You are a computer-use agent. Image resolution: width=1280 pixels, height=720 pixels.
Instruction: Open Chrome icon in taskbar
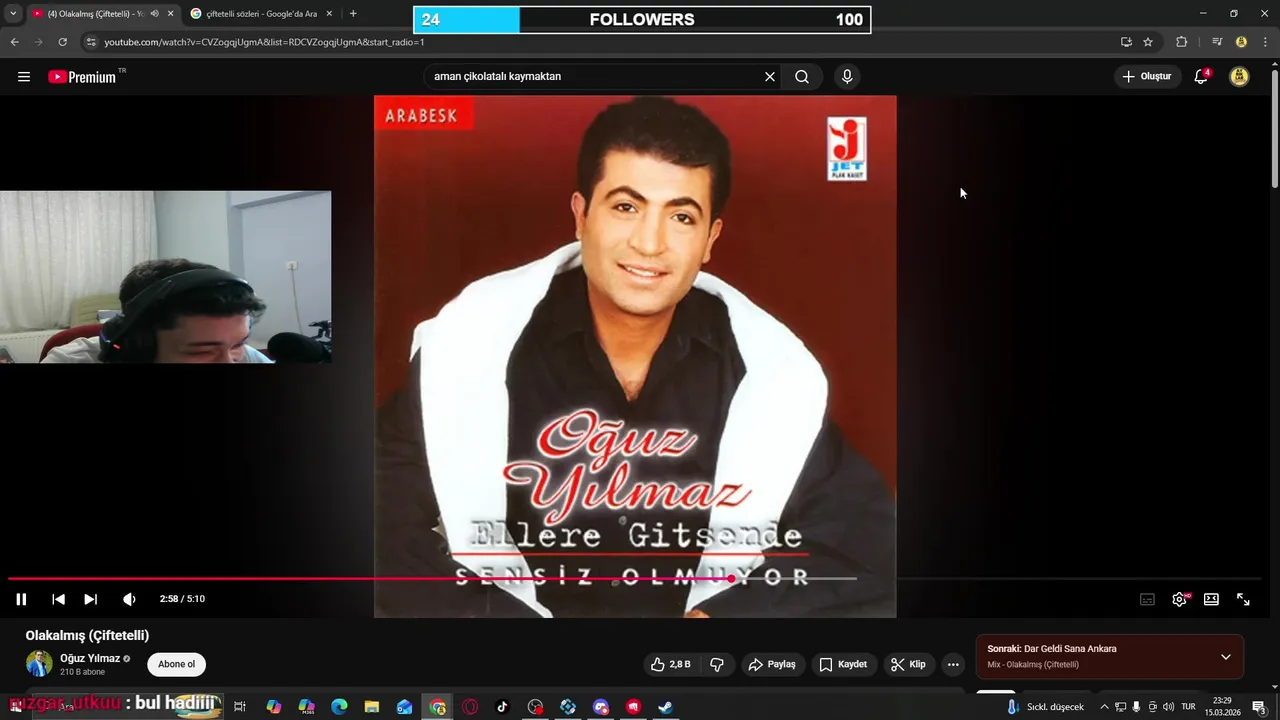click(x=437, y=707)
